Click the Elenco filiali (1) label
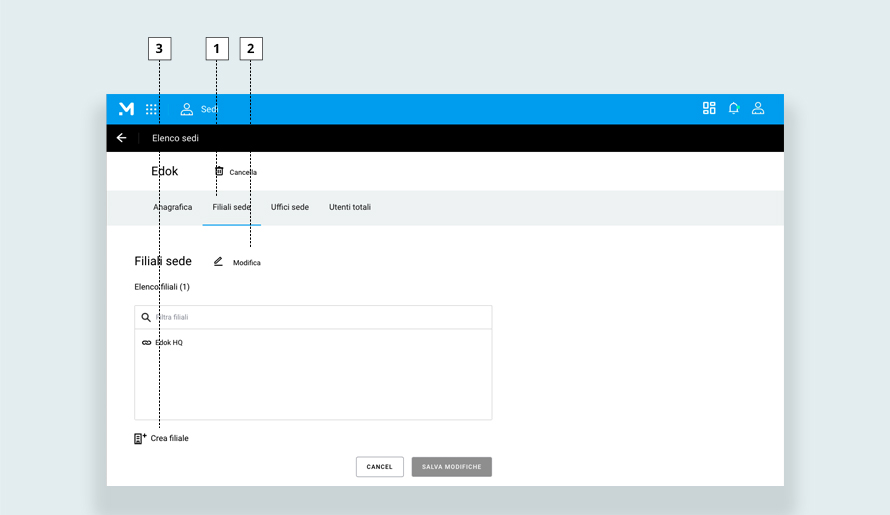 pyautogui.click(x=162, y=287)
